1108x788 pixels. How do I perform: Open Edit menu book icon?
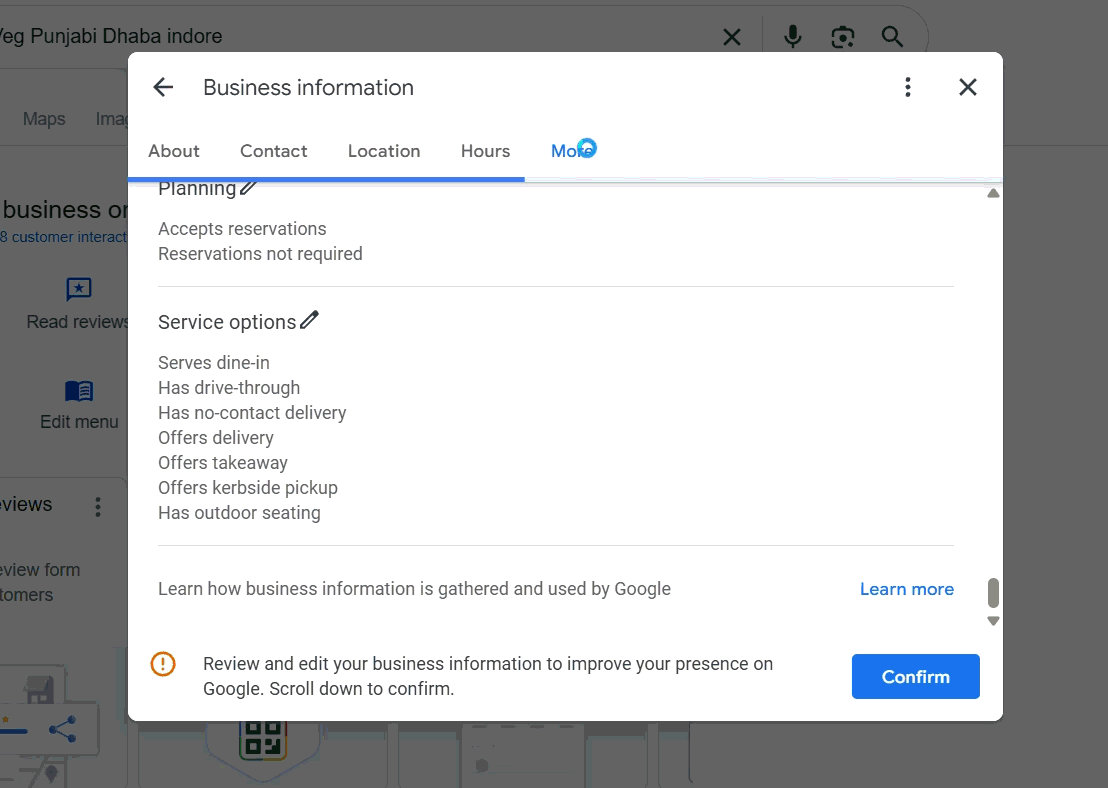pos(79,391)
